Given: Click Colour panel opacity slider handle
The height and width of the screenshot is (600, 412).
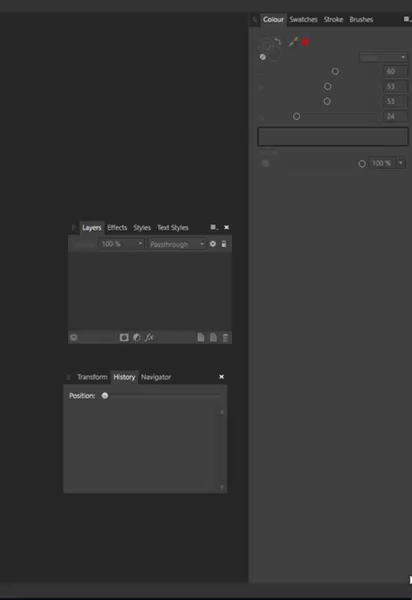Looking at the screenshot, I should [x=362, y=164].
